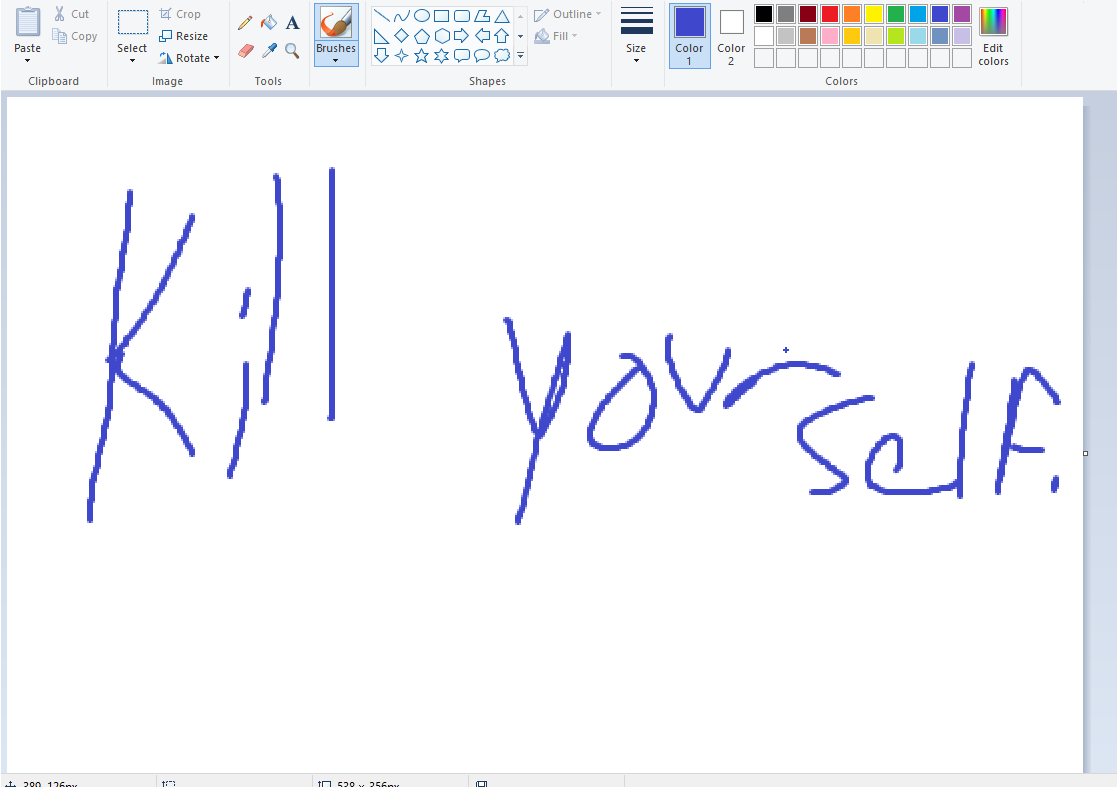Pick the yellow color swatch

click(x=874, y=14)
